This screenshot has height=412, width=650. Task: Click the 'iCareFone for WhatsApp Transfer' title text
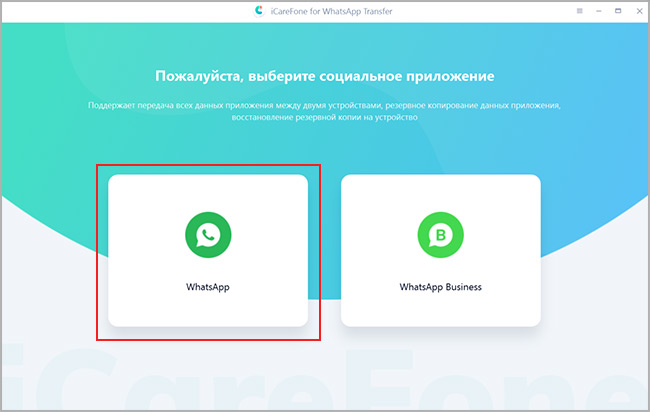point(331,12)
